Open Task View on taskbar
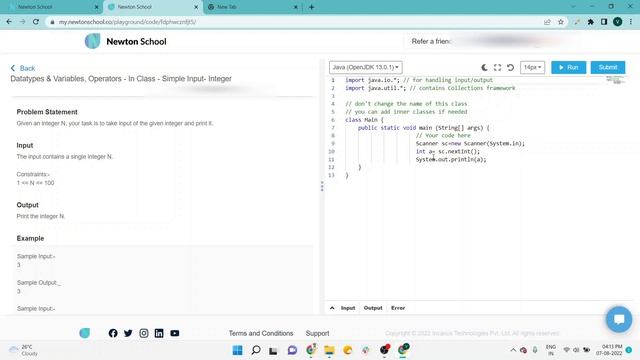The height and width of the screenshot is (360, 640). tap(273, 350)
